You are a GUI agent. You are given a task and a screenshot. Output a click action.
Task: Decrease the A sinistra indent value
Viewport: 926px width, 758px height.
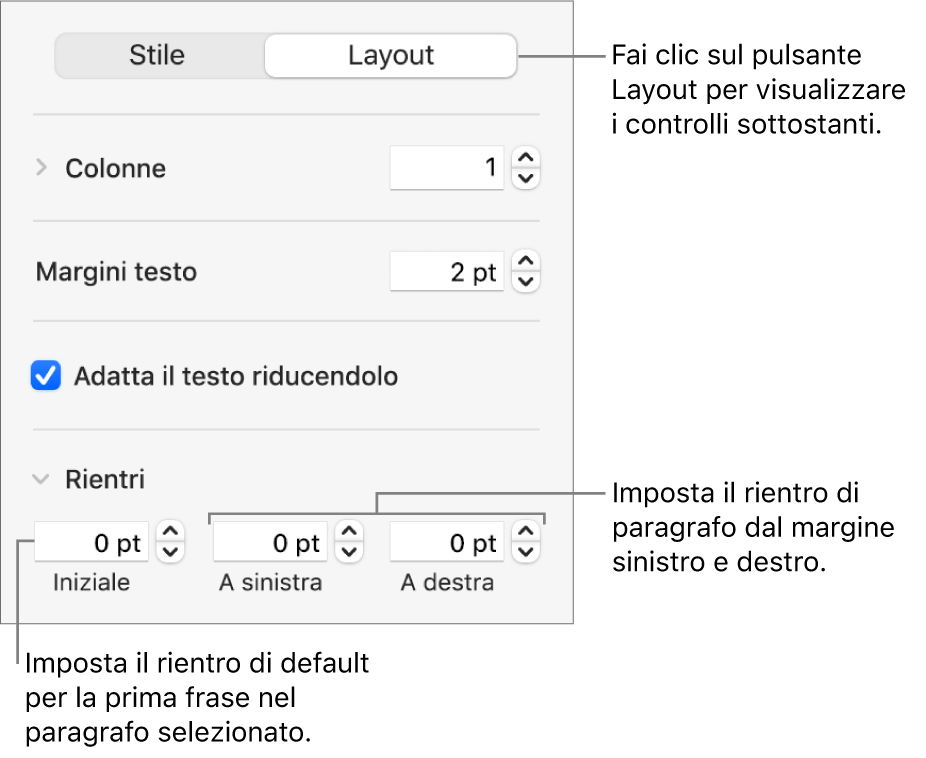349,553
